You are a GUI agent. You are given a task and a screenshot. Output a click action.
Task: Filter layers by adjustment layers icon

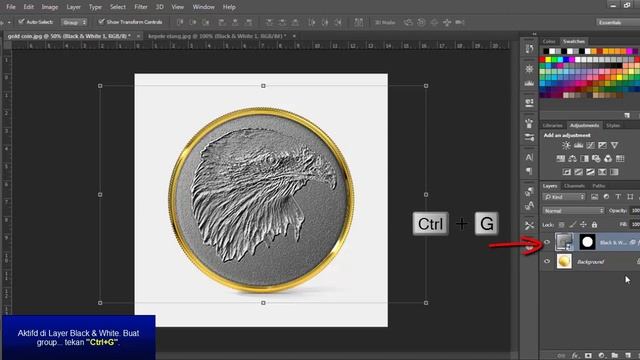[x=606, y=197]
